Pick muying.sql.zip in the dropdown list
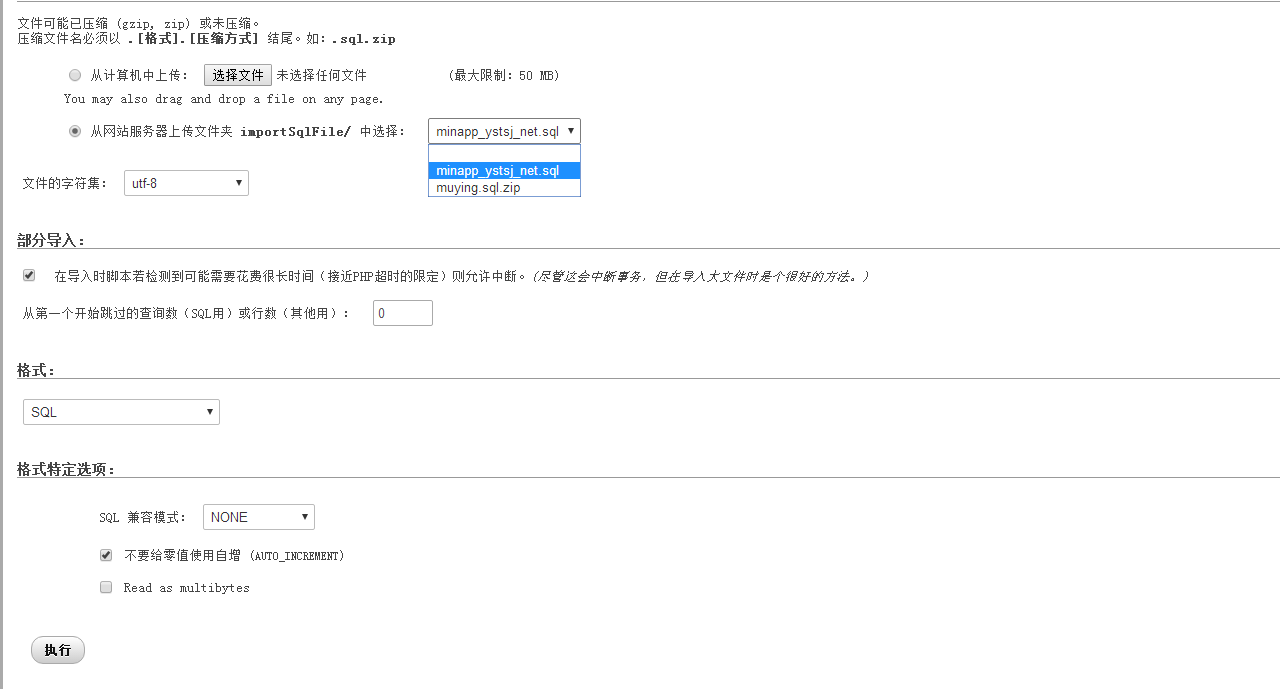This screenshot has width=1280, height=689. (504, 188)
